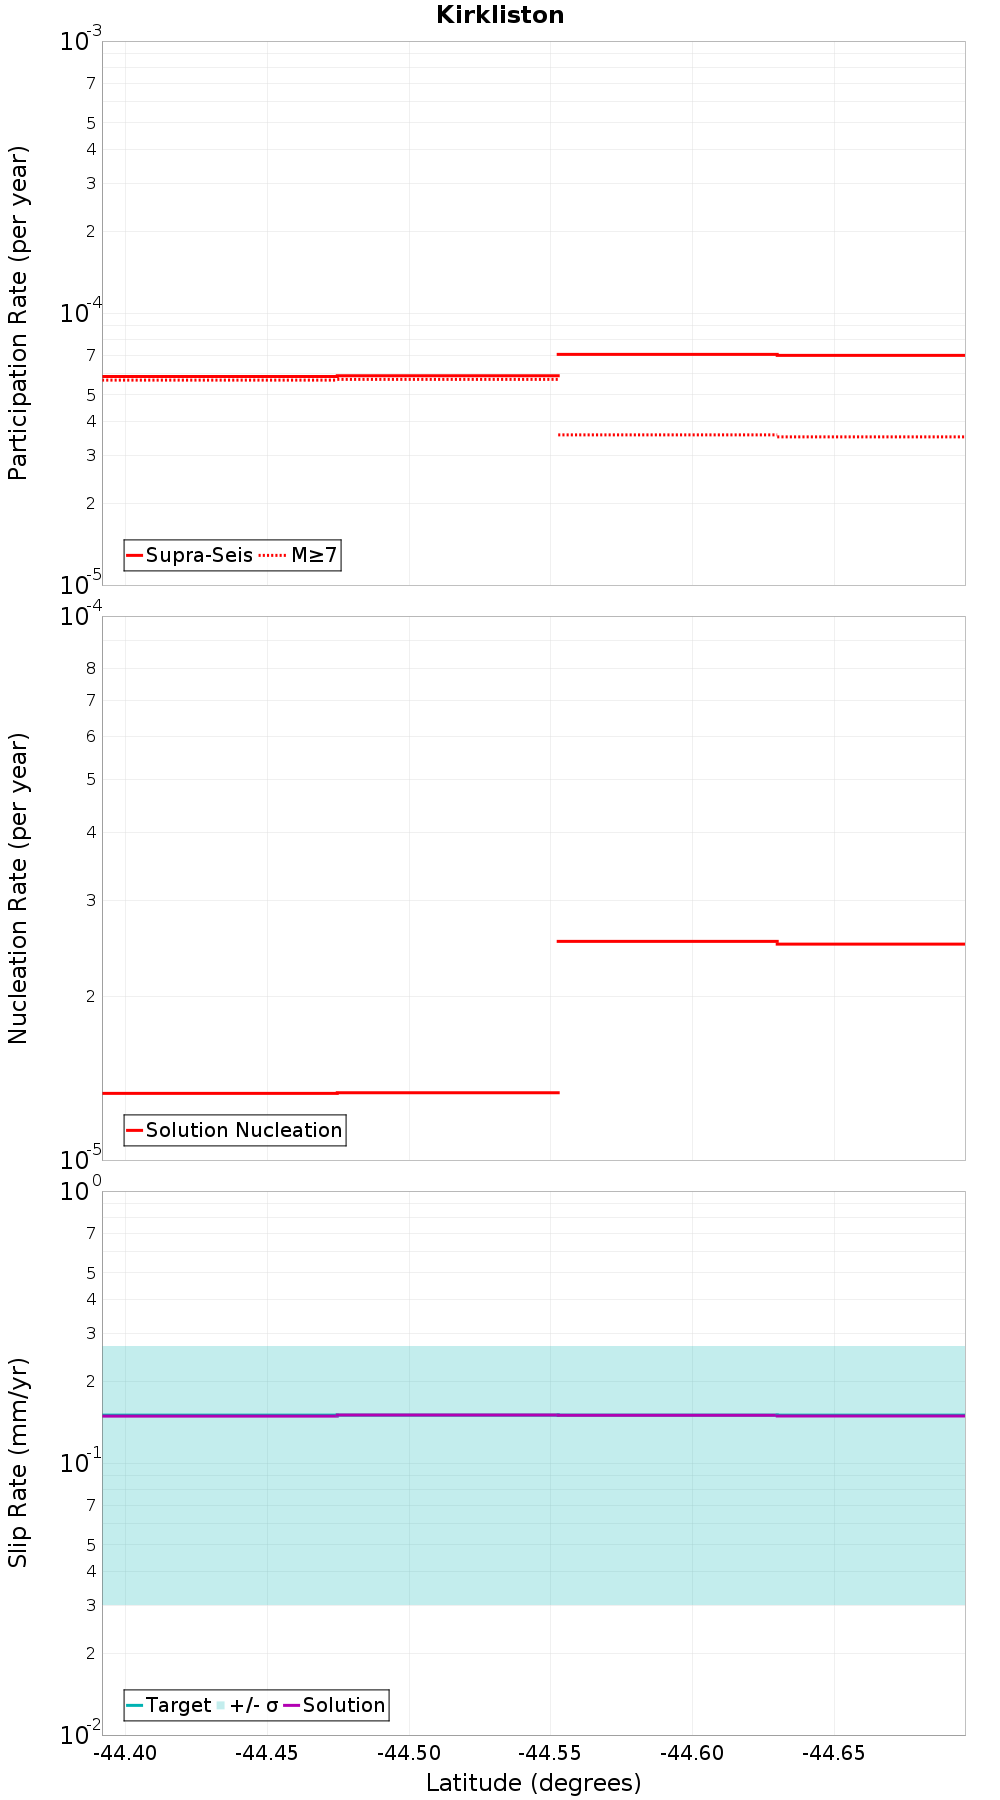Click the +/- σ legend swatch
1000x1800 pixels.
(222, 1705)
